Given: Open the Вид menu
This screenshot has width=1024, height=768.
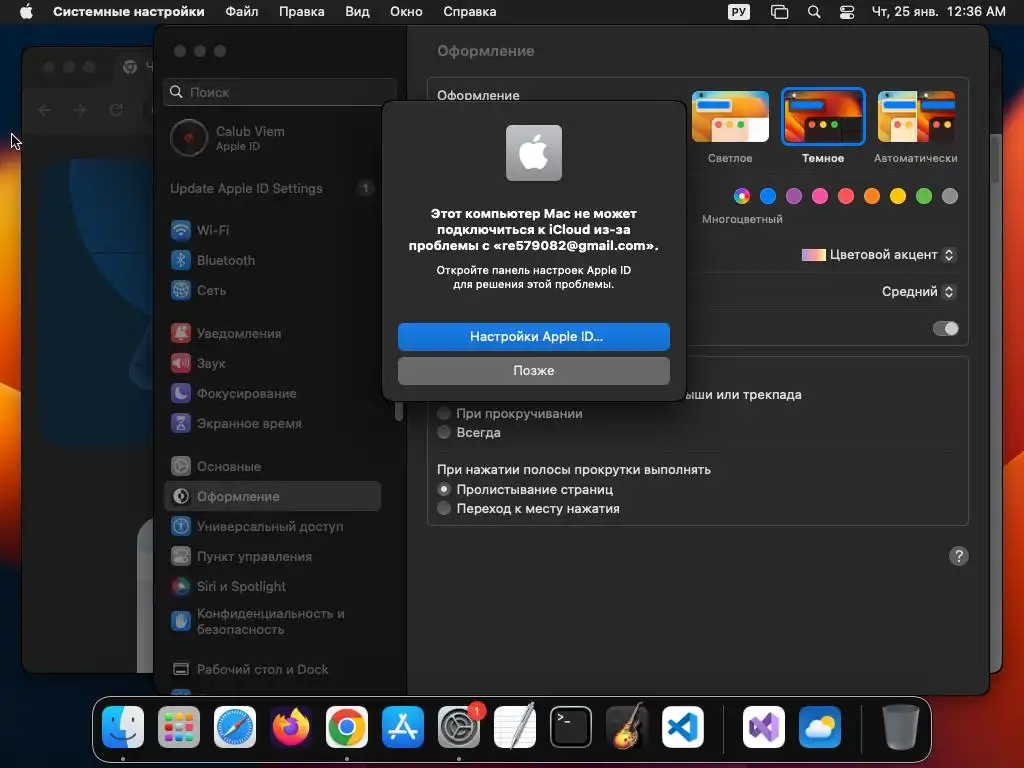Looking at the screenshot, I should 357,12.
